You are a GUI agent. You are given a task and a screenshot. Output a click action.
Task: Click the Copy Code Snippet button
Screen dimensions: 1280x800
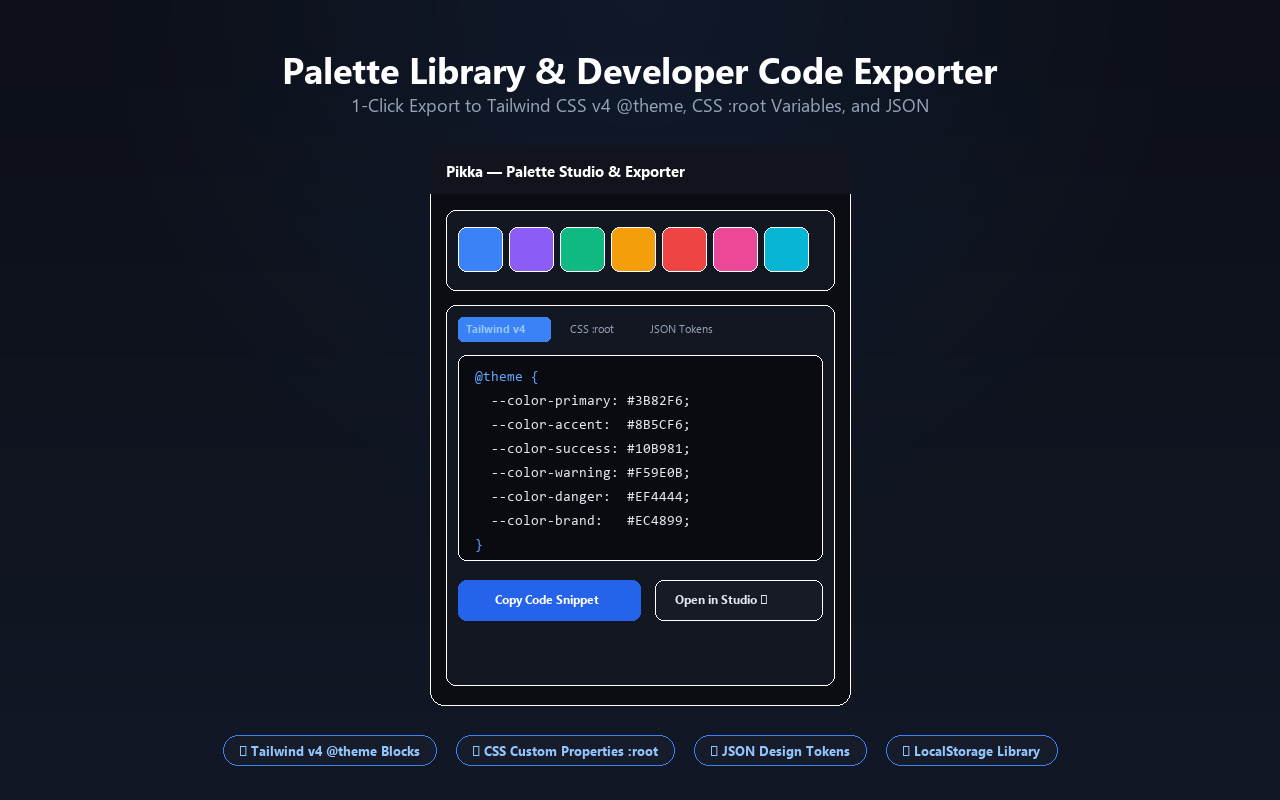click(549, 600)
